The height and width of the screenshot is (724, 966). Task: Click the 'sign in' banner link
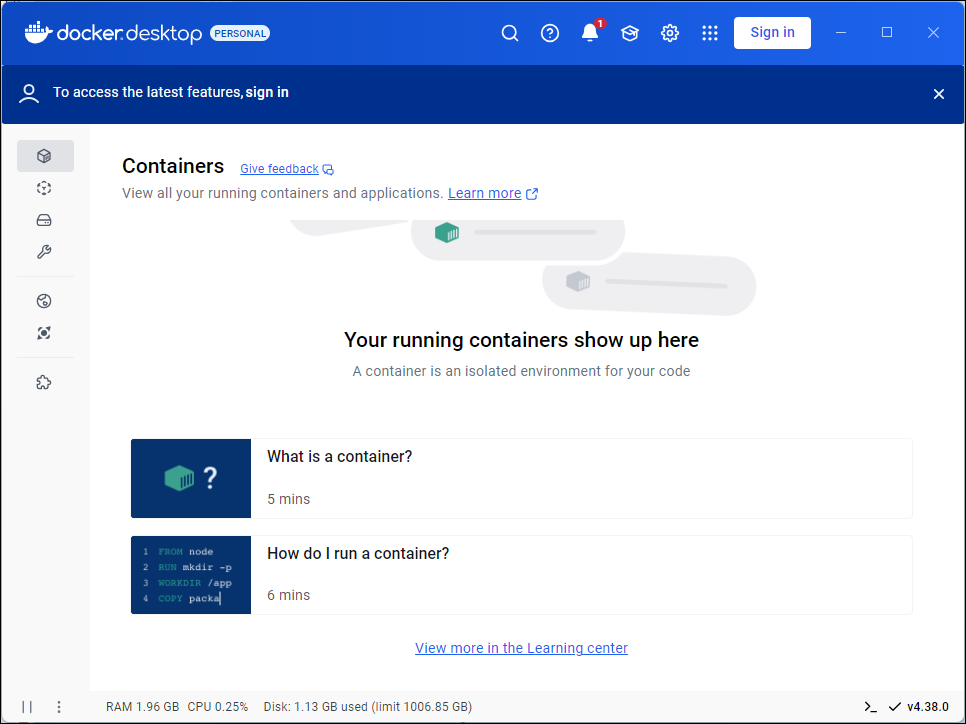267,92
